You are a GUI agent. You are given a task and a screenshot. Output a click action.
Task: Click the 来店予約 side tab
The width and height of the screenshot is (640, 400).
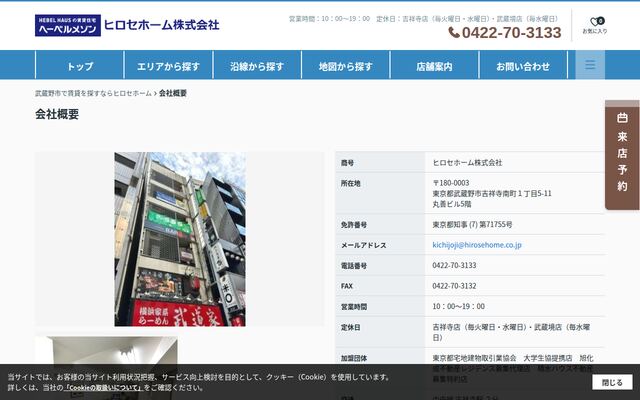622,155
